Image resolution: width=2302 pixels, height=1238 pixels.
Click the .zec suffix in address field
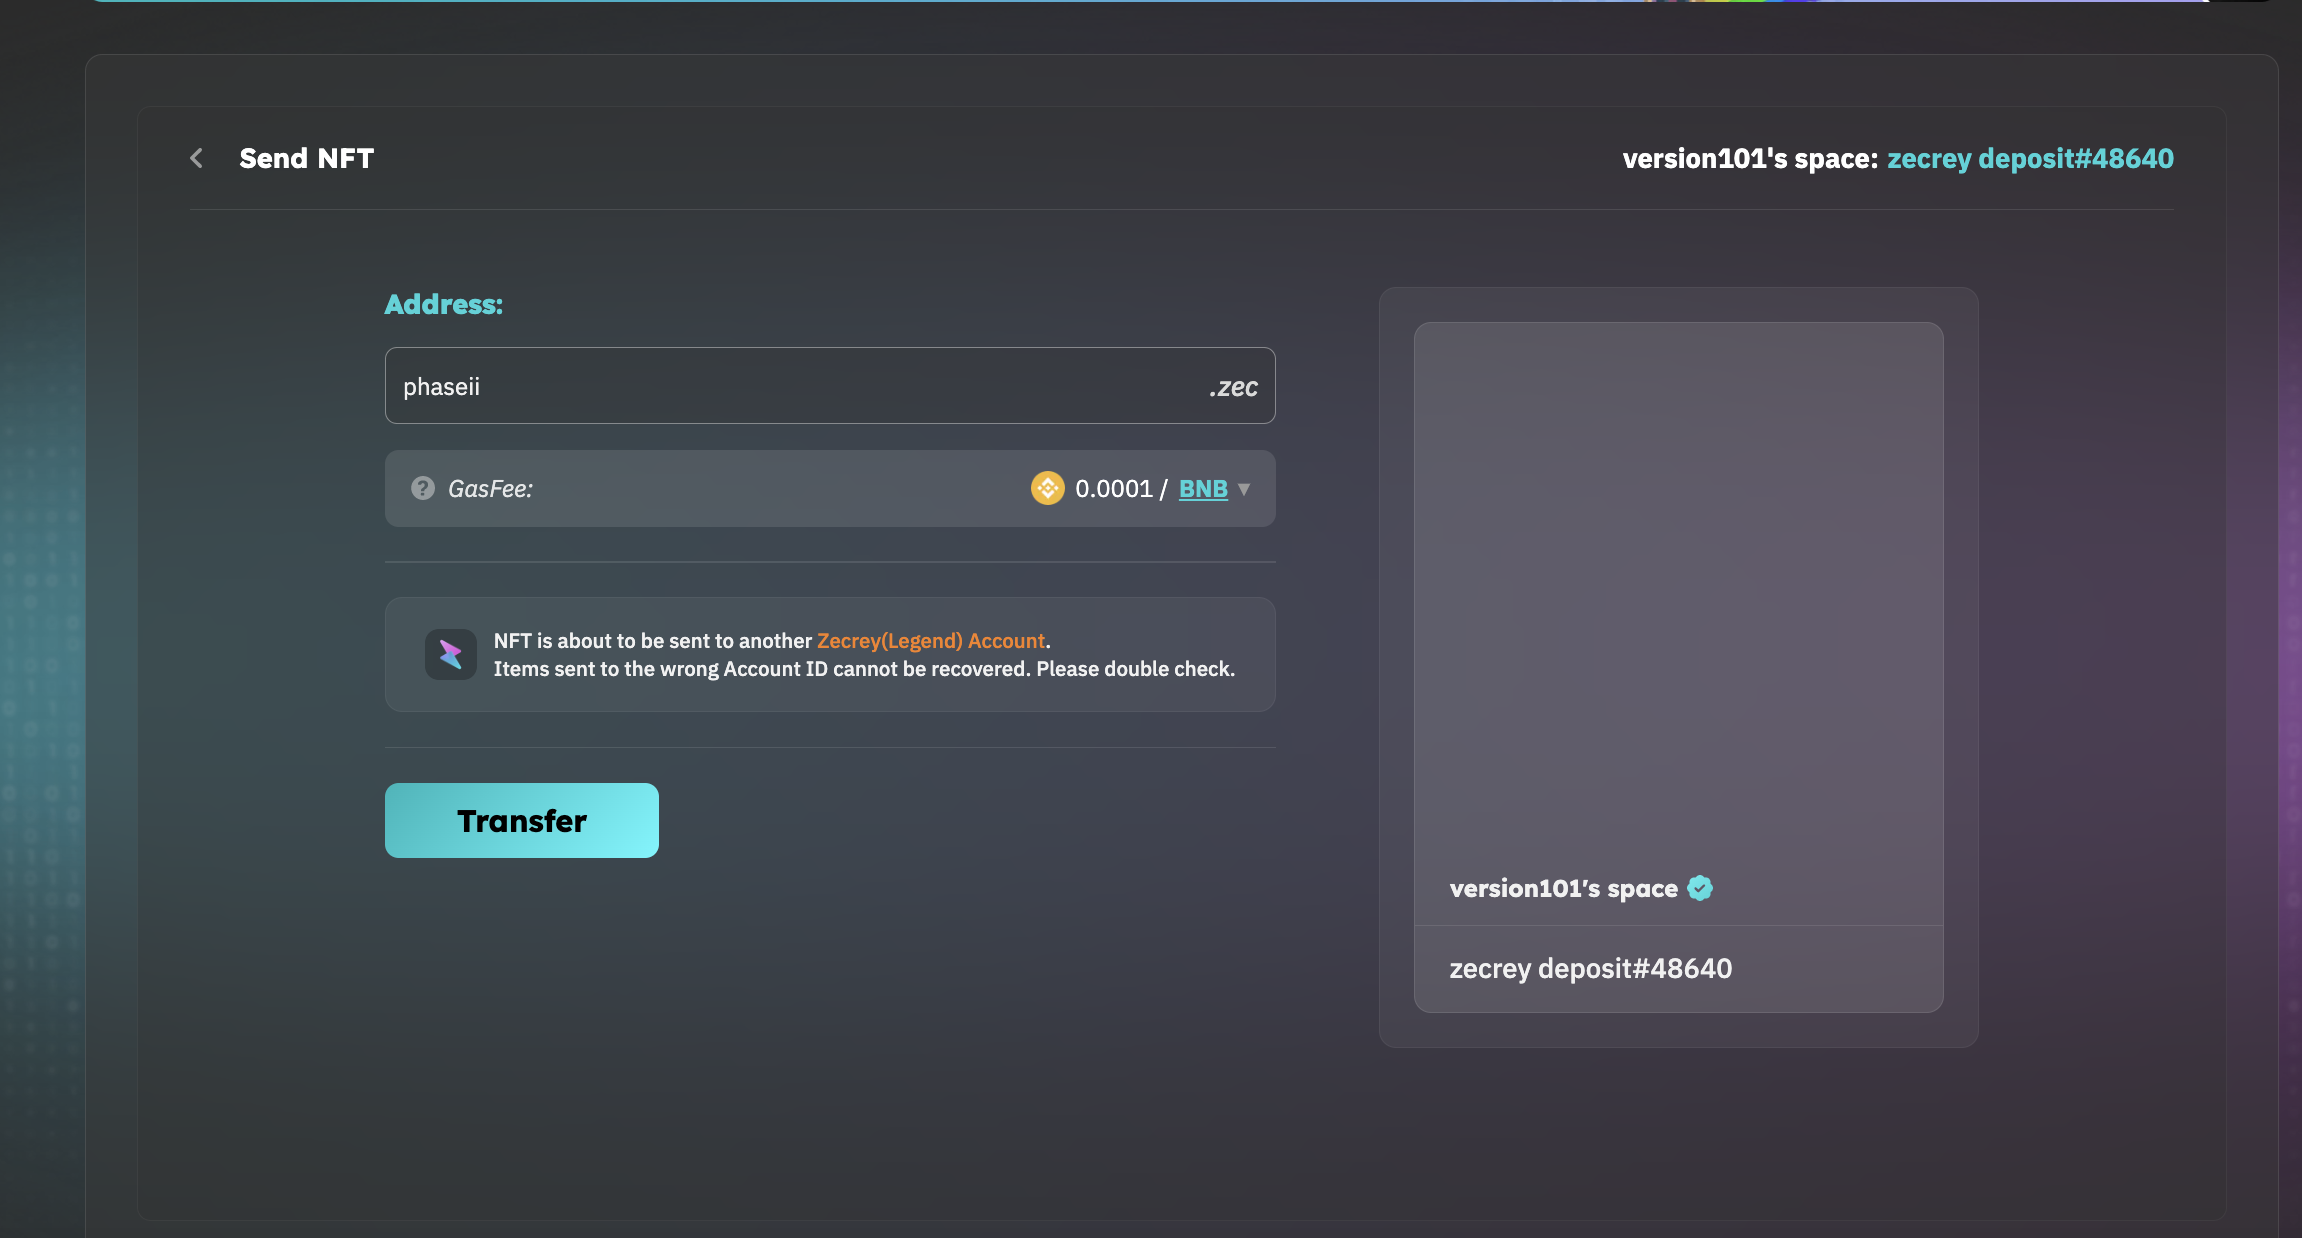(1233, 387)
